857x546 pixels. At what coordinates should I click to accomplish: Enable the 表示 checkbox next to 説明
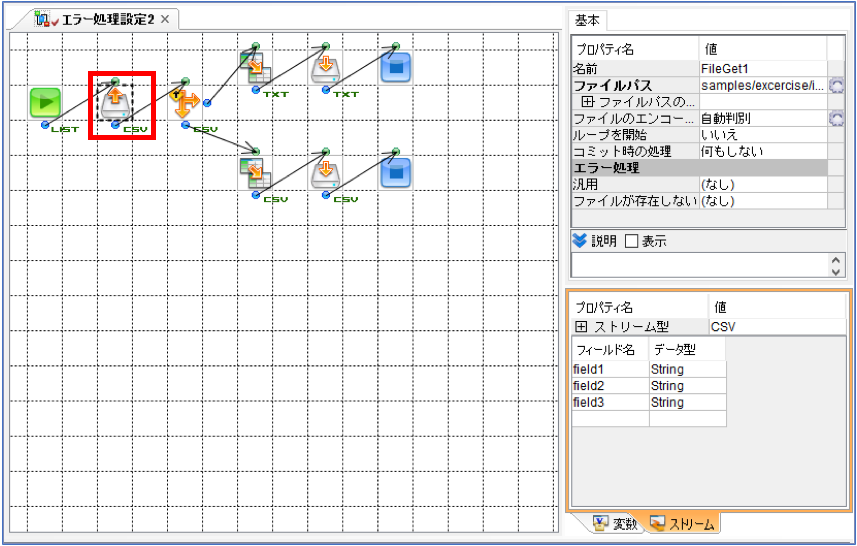[631, 241]
